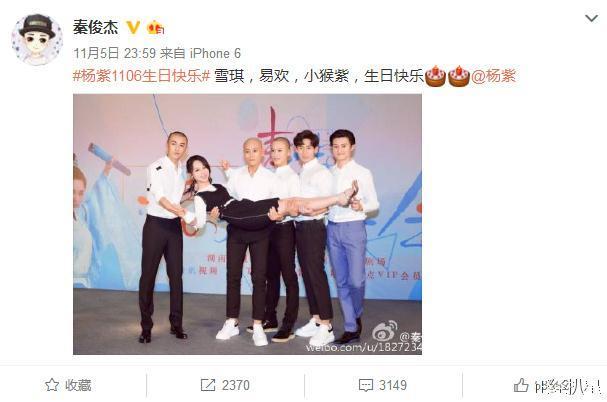Click the second birthday cake emoji

pyautogui.click(x=459, y=76)
